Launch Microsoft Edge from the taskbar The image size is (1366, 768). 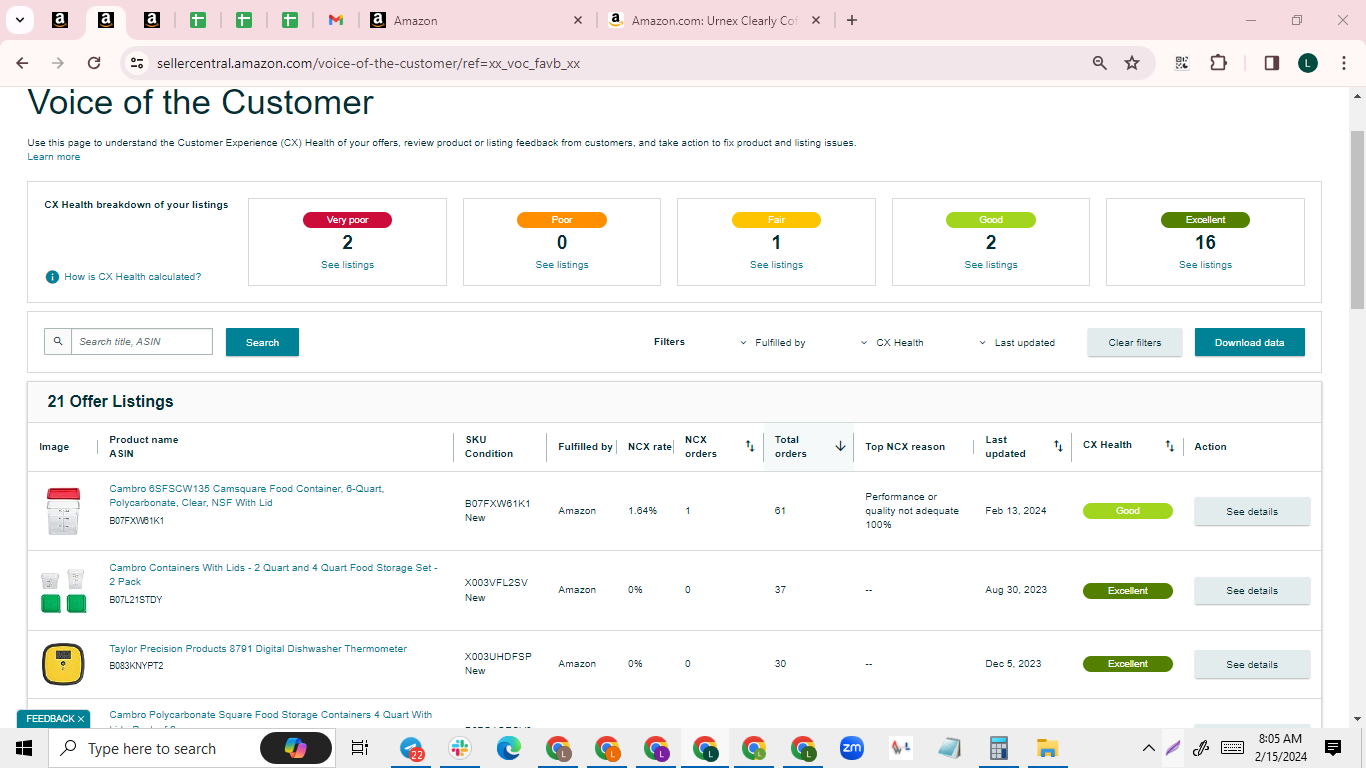[x=509, y=748]
